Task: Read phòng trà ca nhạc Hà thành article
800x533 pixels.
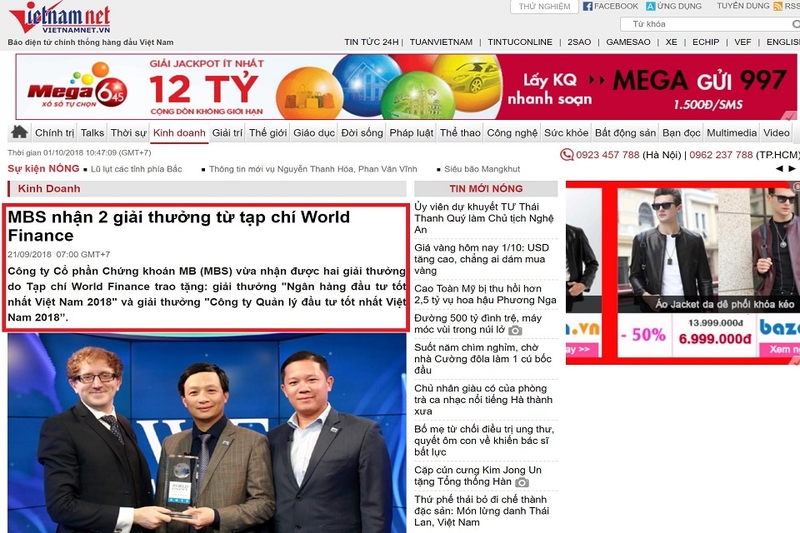Action: pos(483,399)
